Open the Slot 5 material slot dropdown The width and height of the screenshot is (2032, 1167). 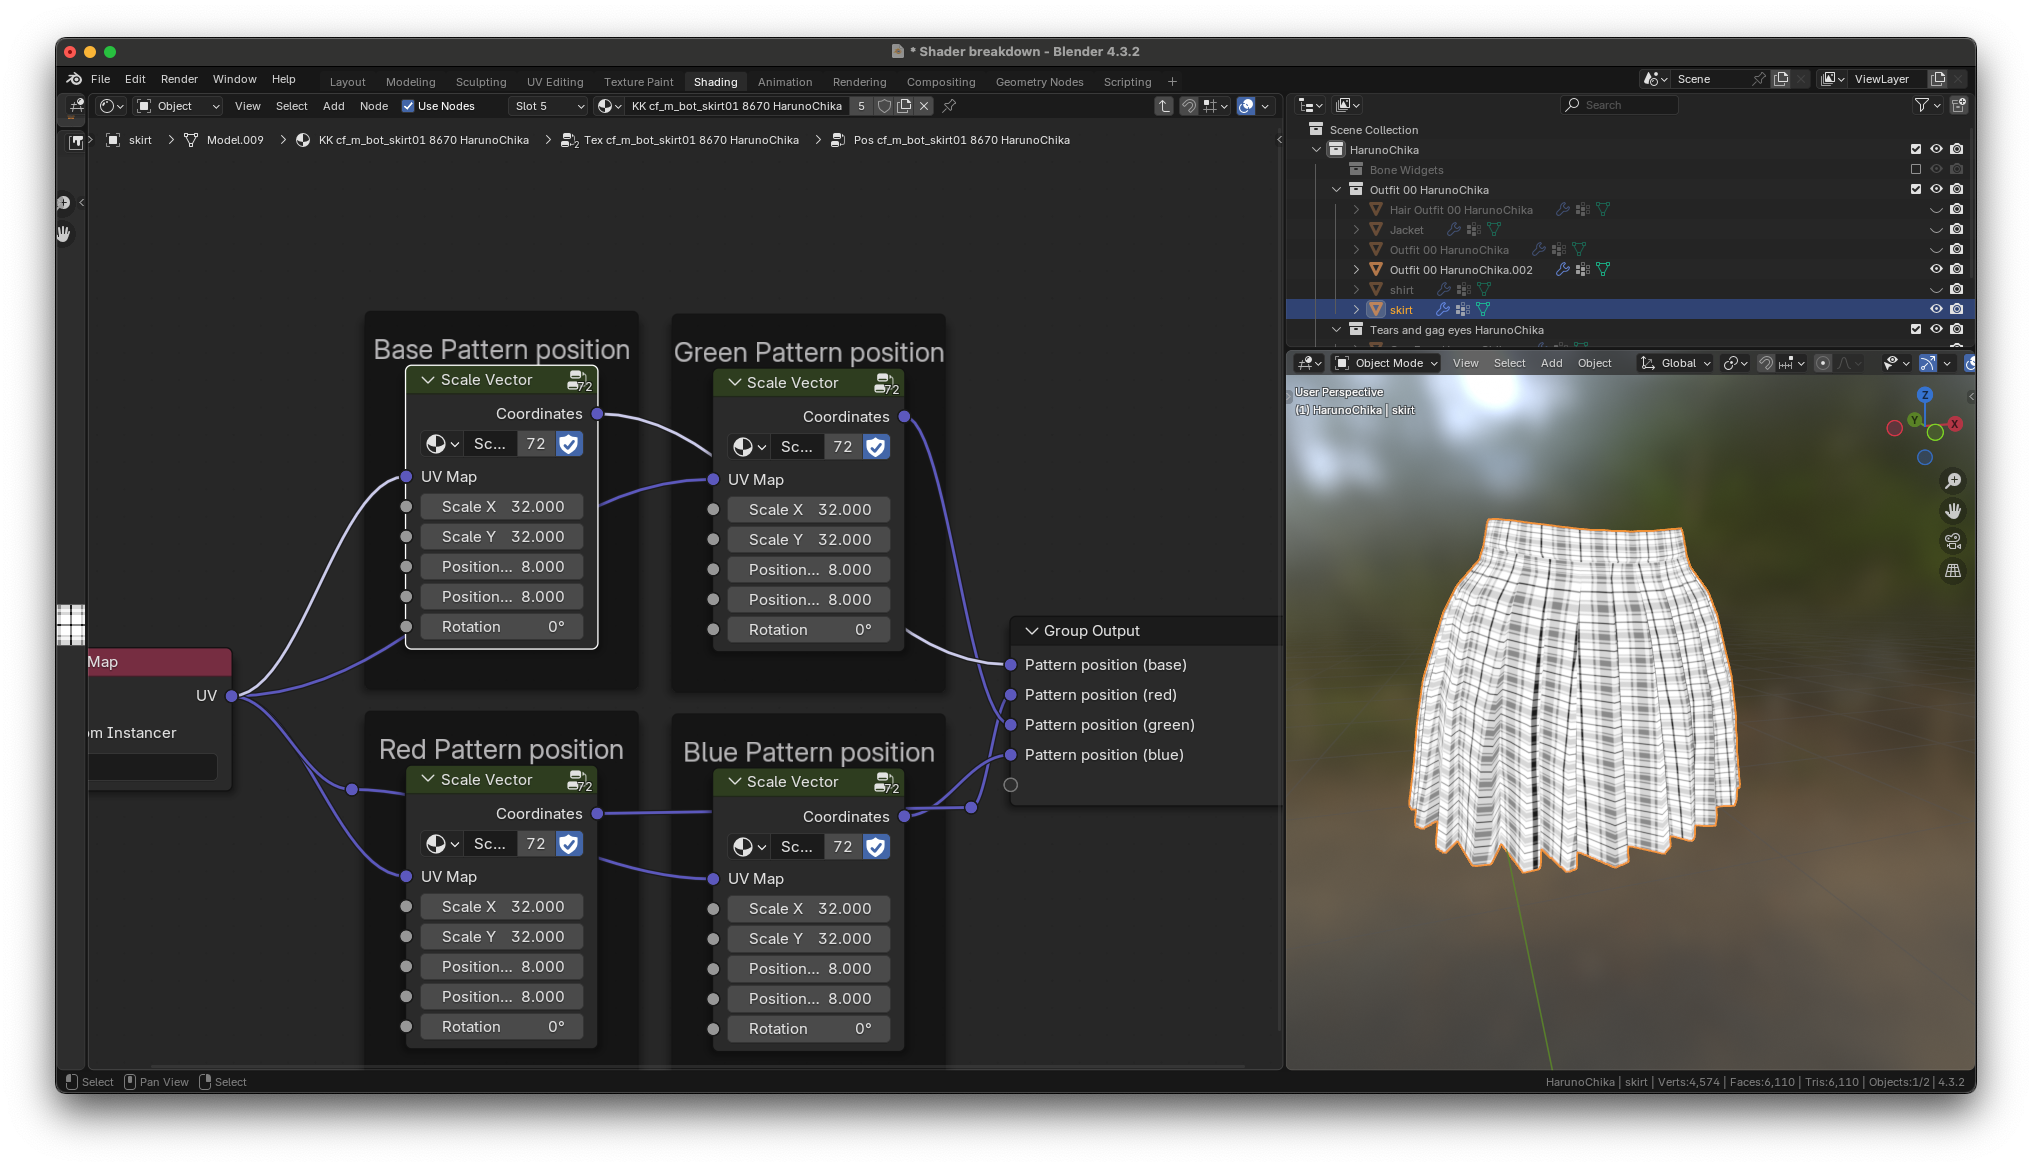pyautogui.click(x=548, y=106)
